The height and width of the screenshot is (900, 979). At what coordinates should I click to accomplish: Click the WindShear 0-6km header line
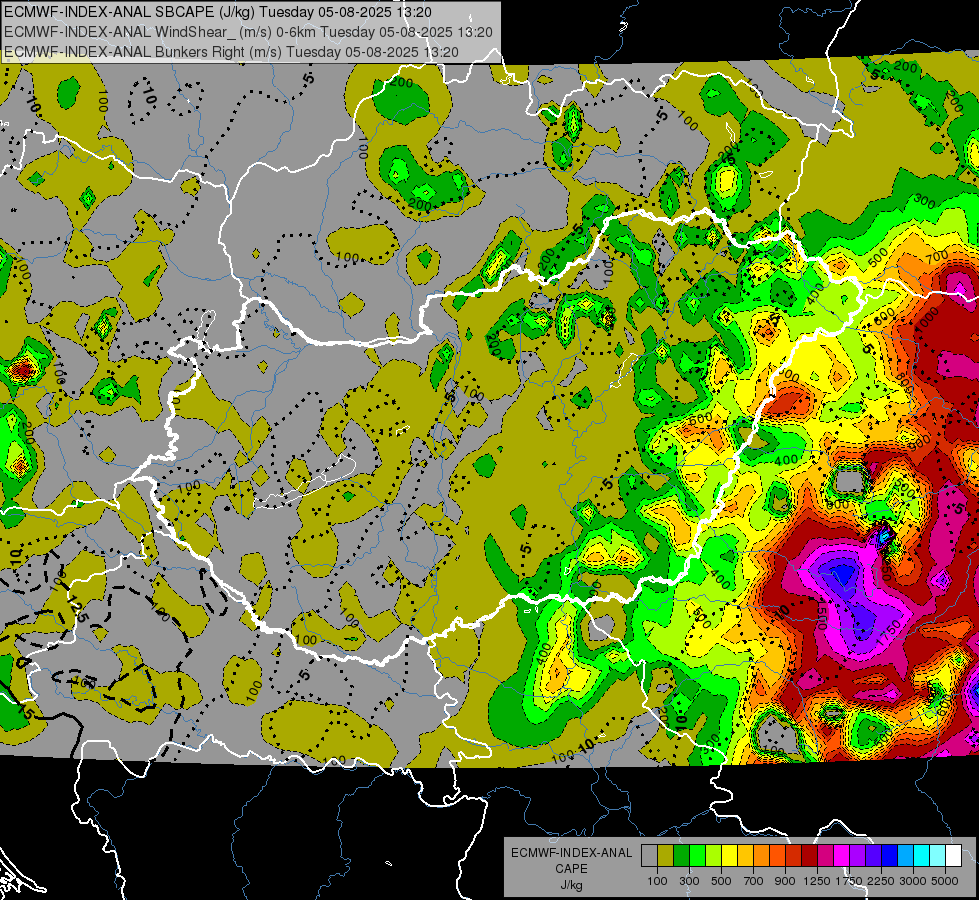(248, 32)
